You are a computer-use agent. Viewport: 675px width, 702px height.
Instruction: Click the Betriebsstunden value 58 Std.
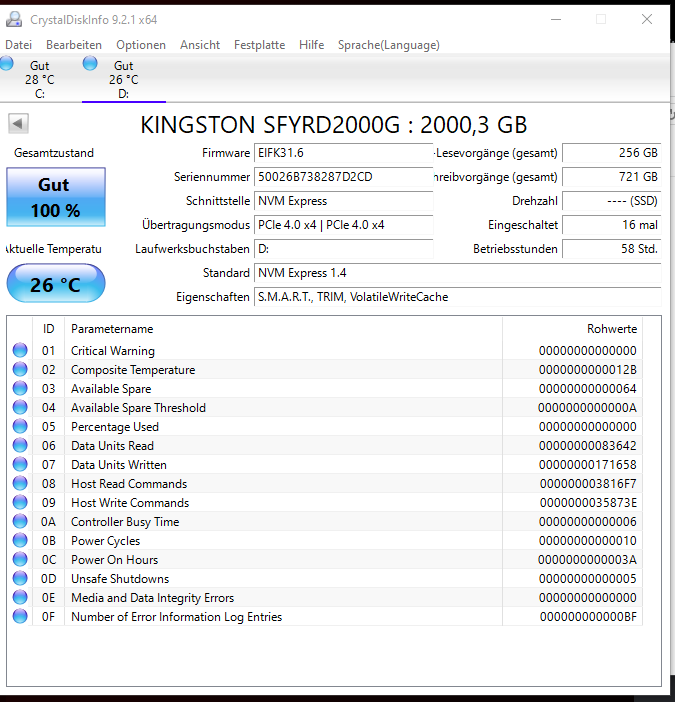(x=611, y=249)
